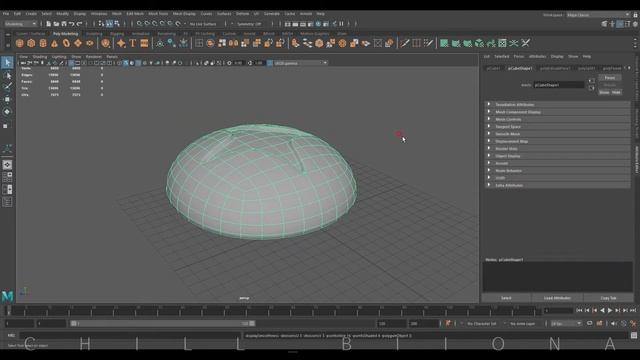Click the play forward button
The image size is (640, 360).
pos(610,311)
